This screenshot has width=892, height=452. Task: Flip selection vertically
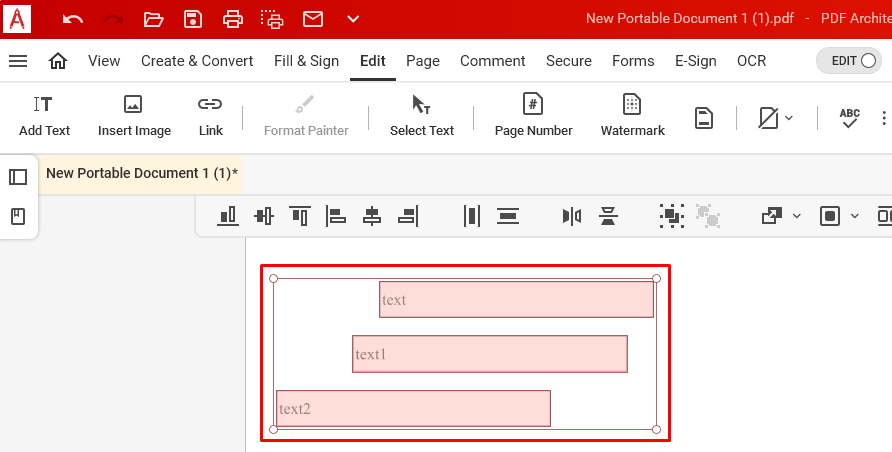tap(608, 216)
